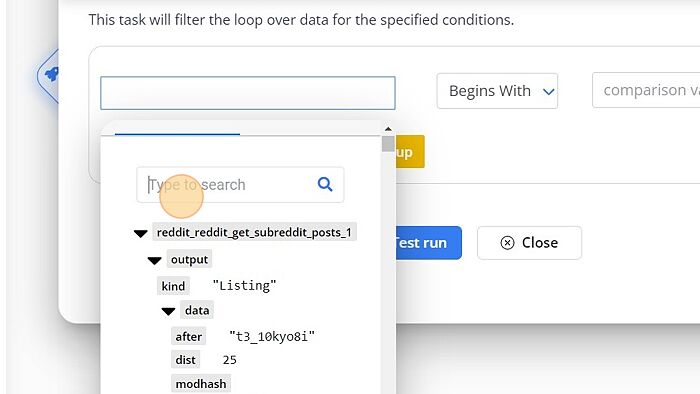Click the Close button
Viewport: 700px width, 394px height.
[x=529, y=243]
